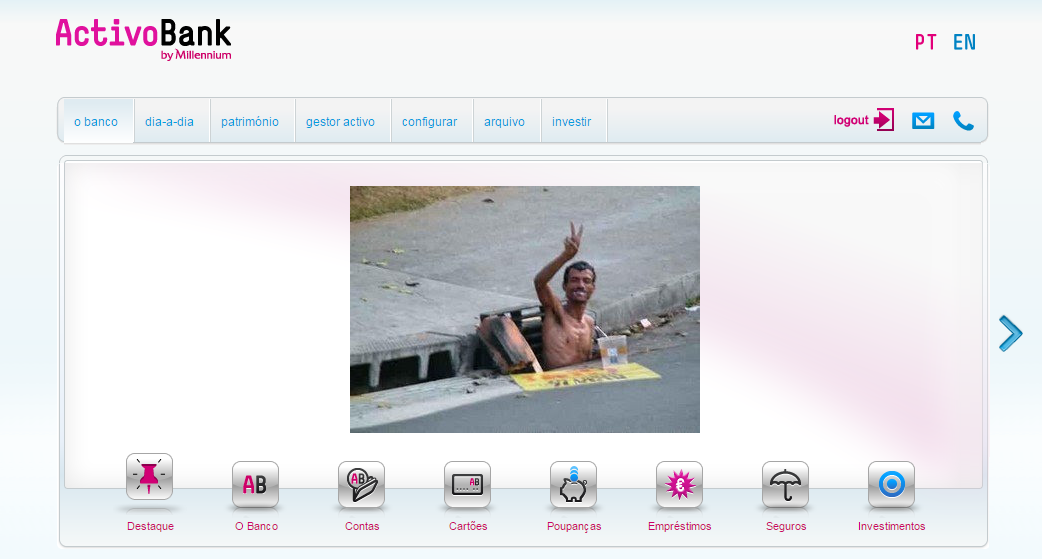Open the Poupanças piggy bank icon
The width and height of the screenshot is (1042, 559).
573,485
